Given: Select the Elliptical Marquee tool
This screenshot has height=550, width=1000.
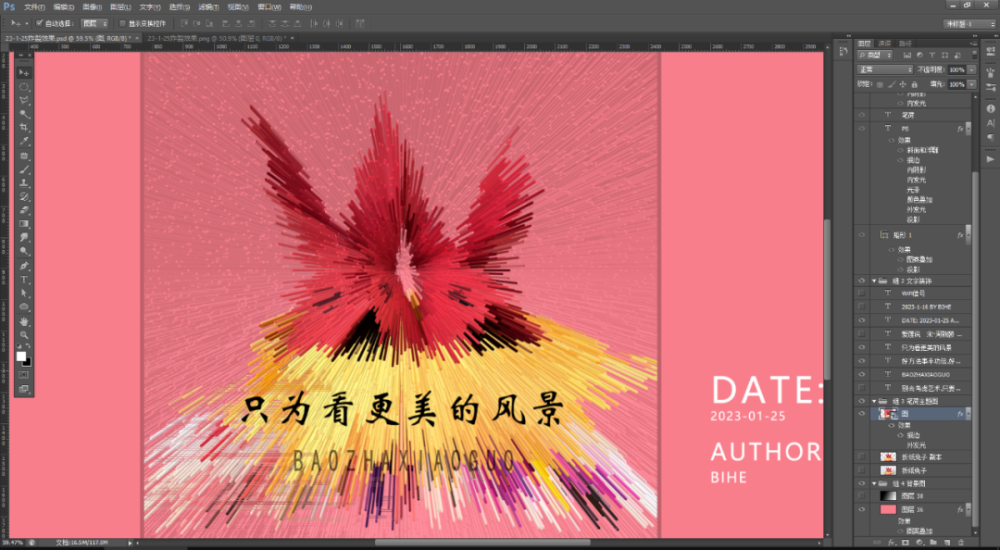Looking at the screenshot, I should 24,87.
